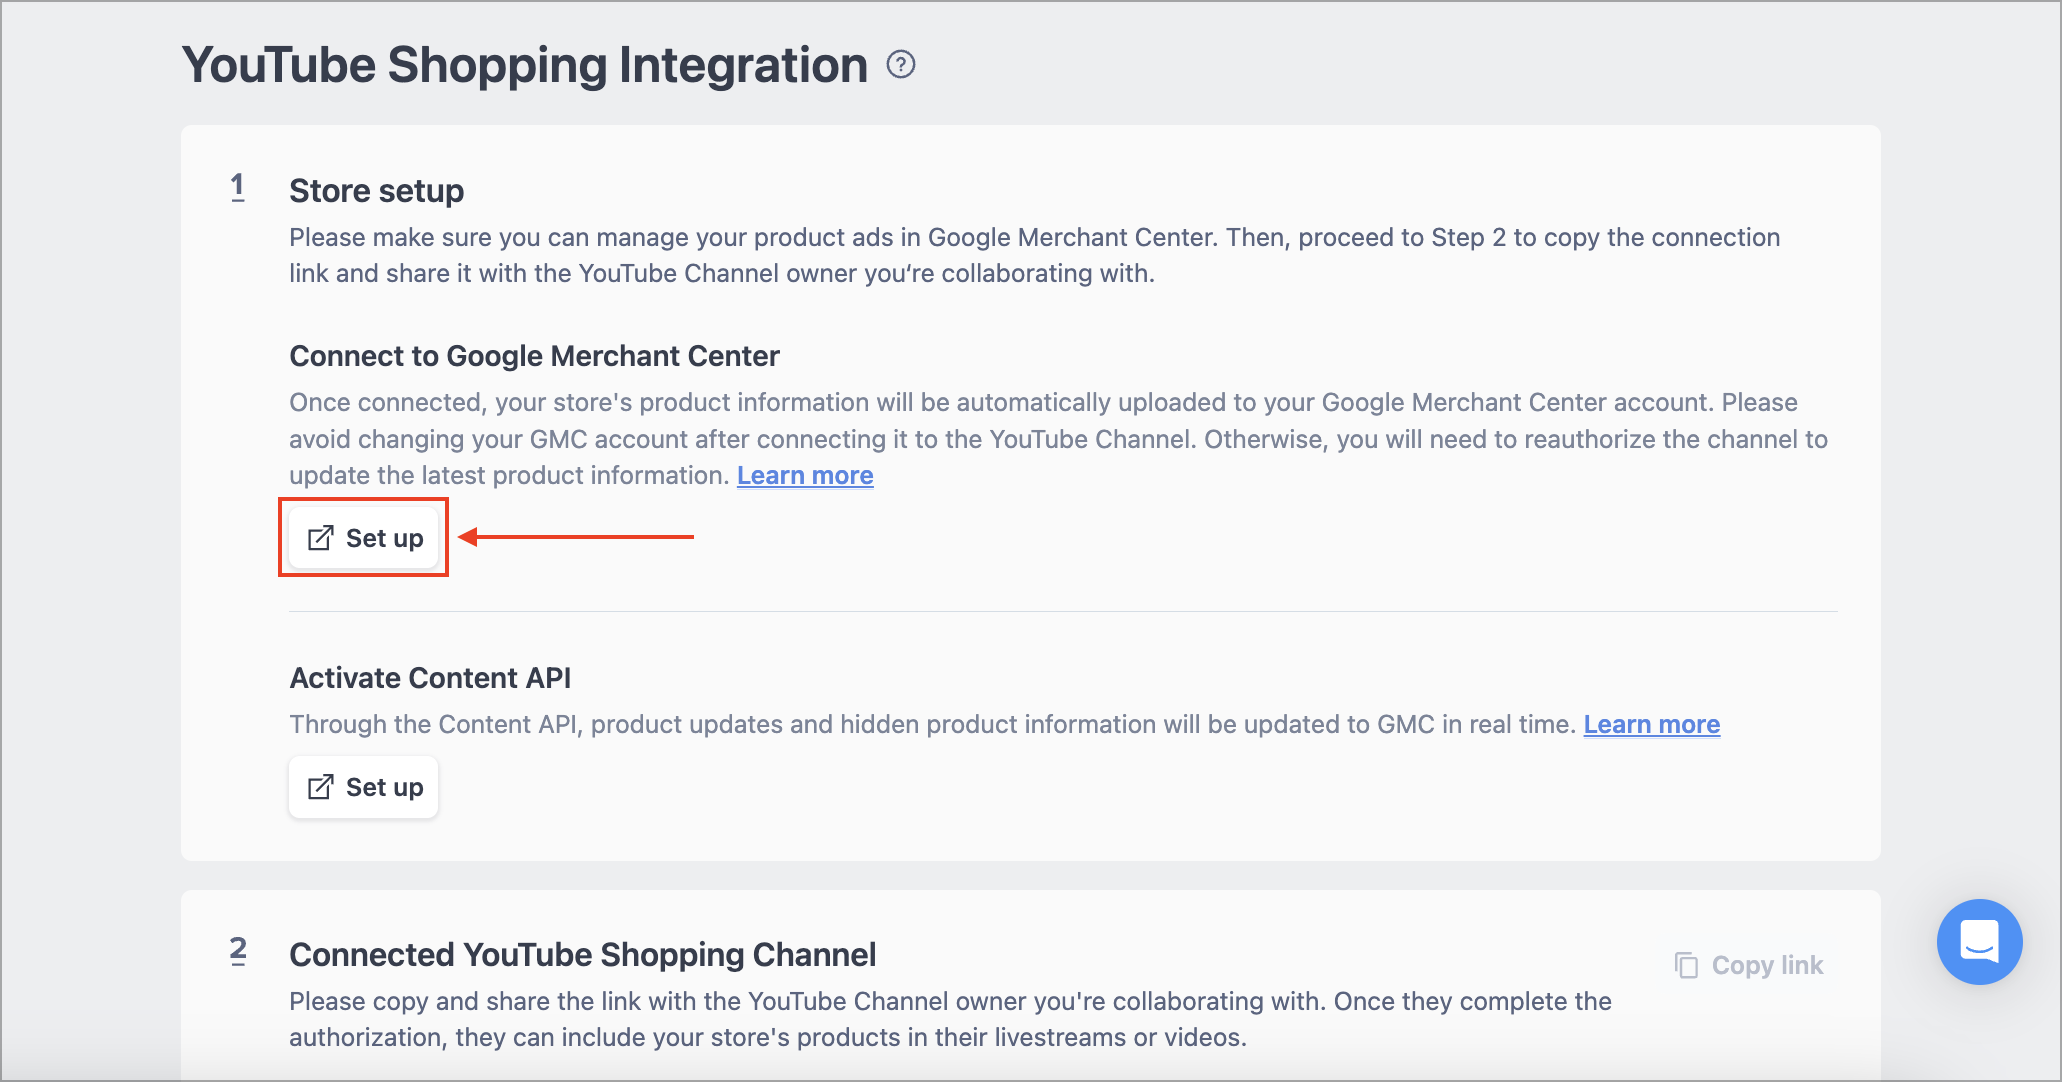Click the Activate Content API heading
This screenshot has height=1082, width=2062.
[x=430, y=678]
